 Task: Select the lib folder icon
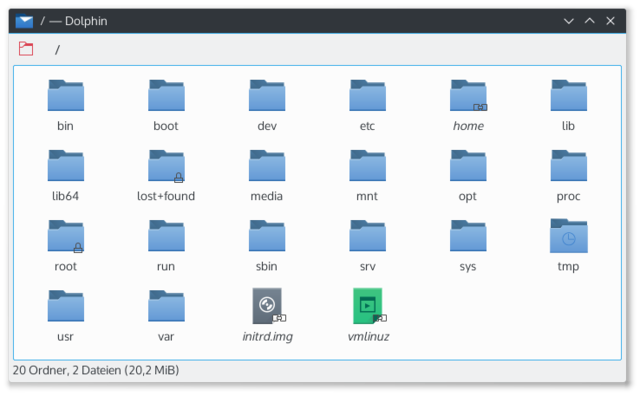click(569, 96)
